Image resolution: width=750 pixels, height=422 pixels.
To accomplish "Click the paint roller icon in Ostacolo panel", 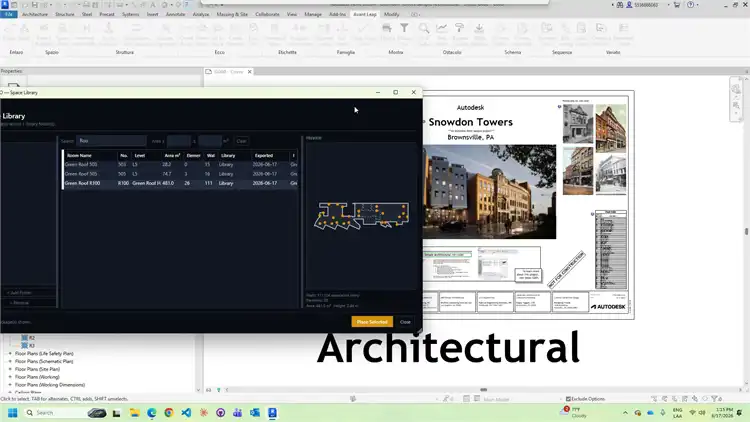I will (460, 28).
